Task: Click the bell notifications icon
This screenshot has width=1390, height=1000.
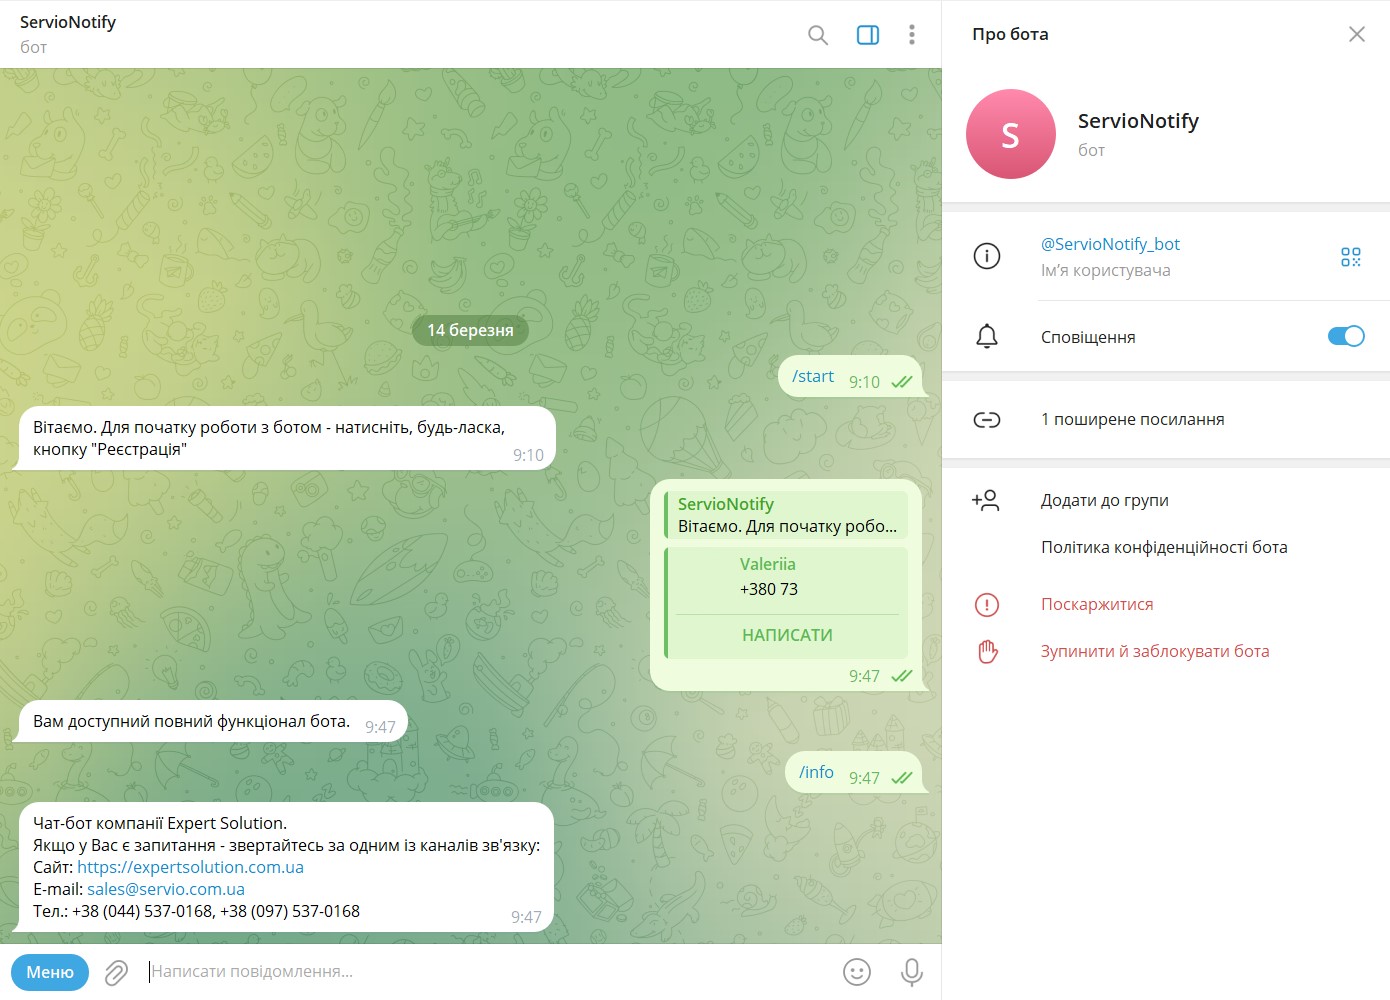Action: point(987,337)
